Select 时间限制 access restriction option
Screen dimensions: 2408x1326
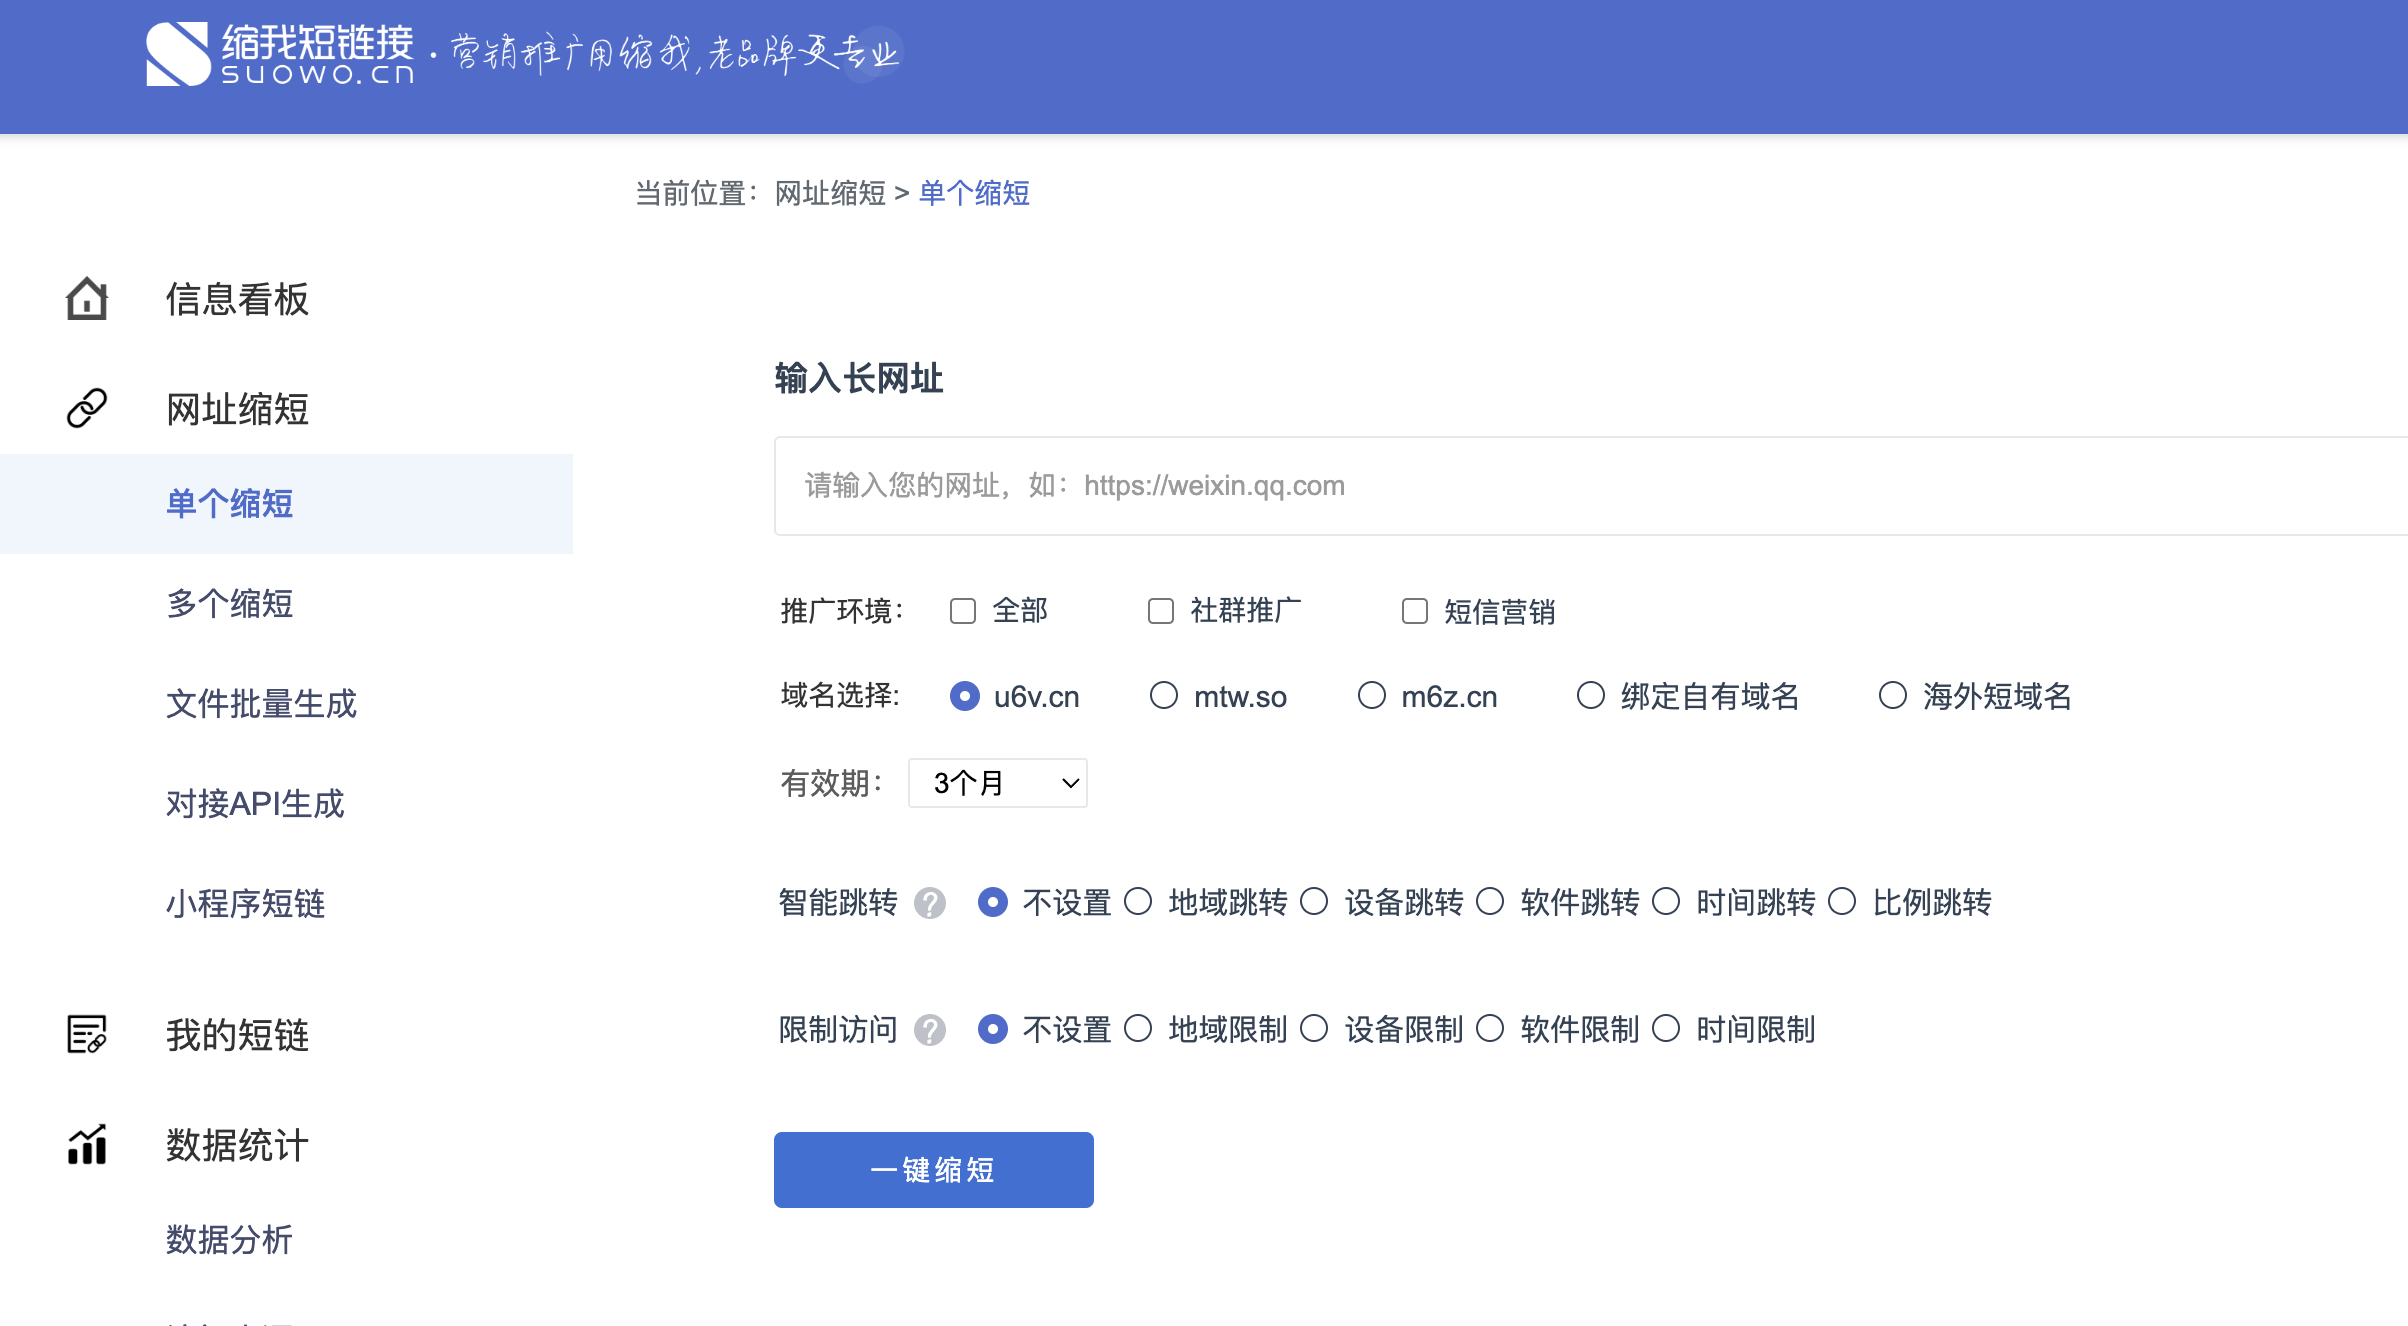[x=1667, y=1029]
